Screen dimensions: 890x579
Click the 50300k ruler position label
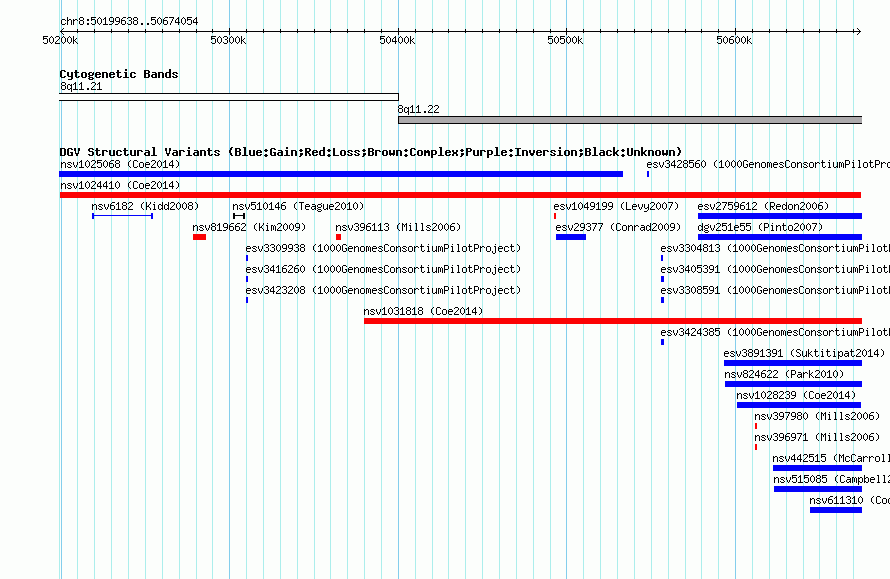click(228, 40)
